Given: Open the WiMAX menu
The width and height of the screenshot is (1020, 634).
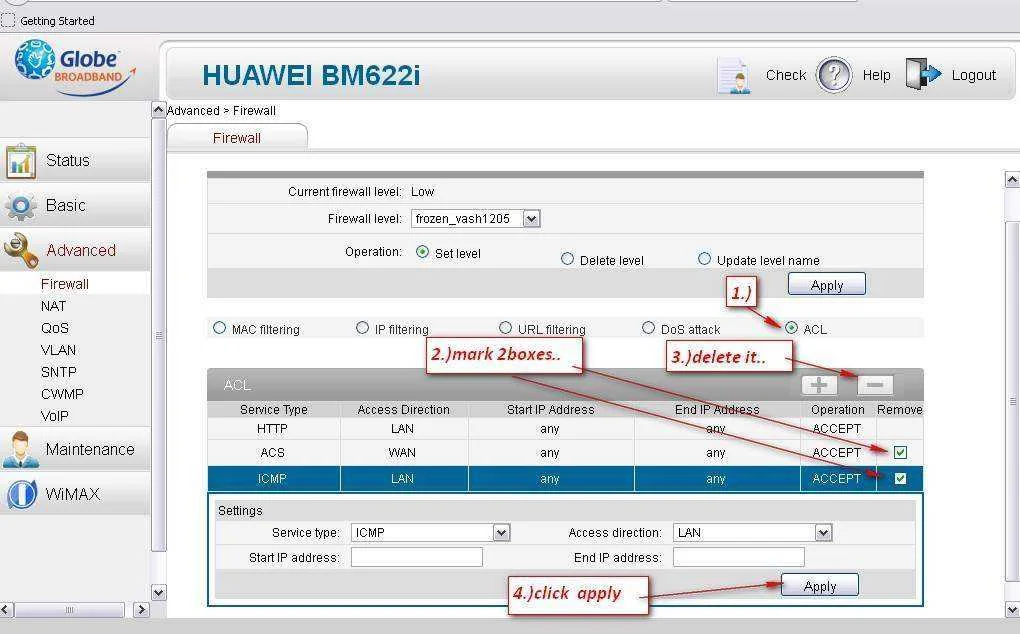Looking at the screenshot, I should click(75, 494).
